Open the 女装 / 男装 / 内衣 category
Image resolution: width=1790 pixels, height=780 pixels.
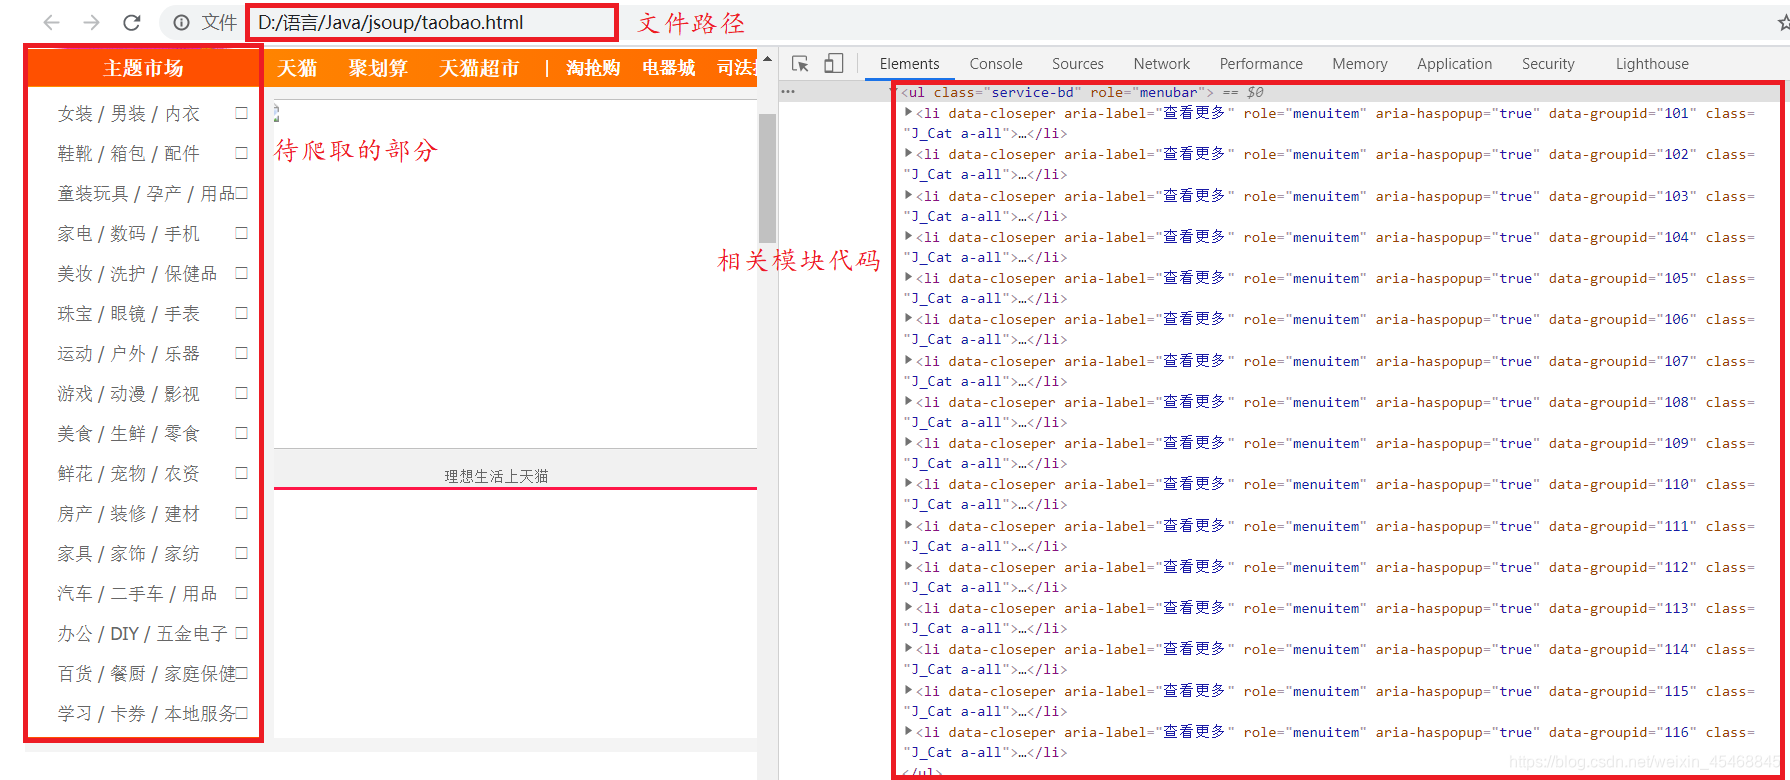(x=129, y=114)
